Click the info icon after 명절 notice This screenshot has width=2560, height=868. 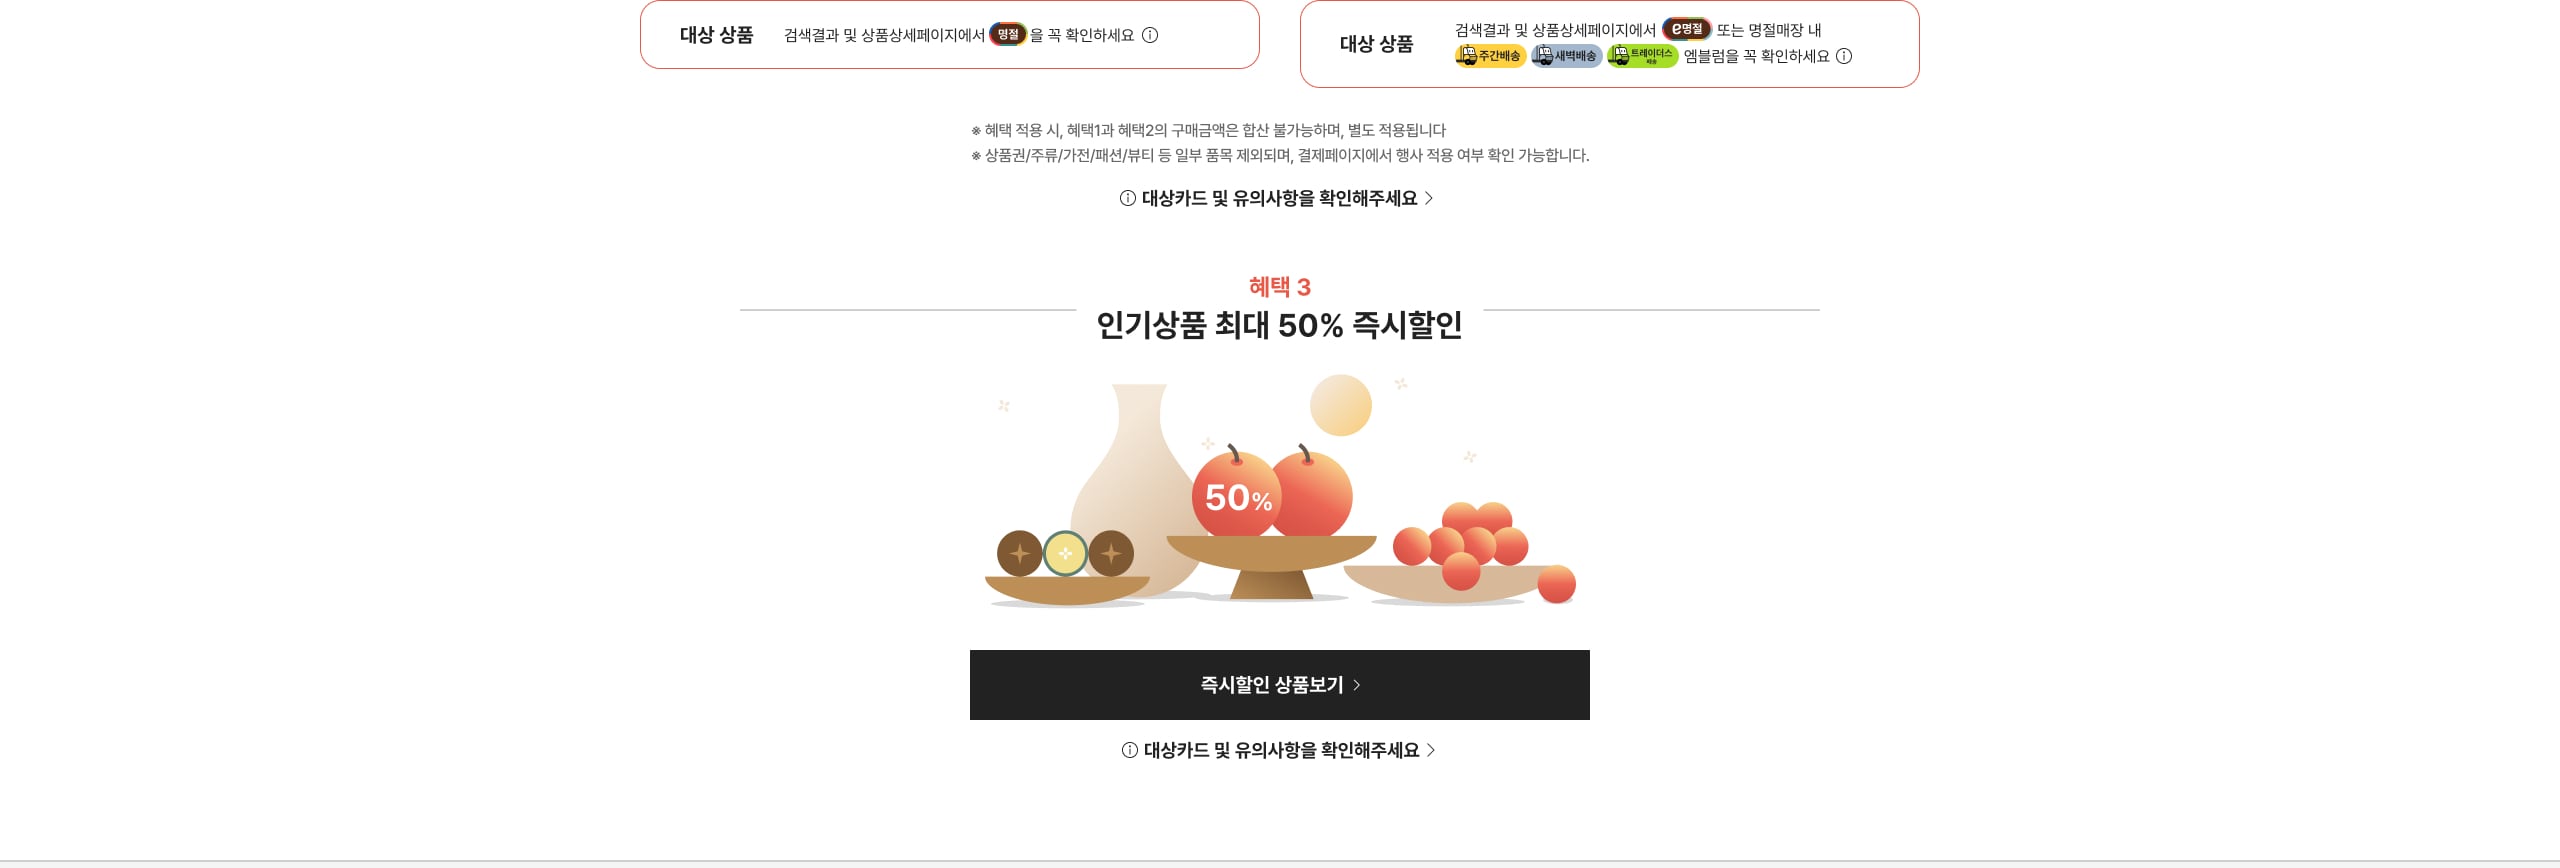coord(1150,35)
